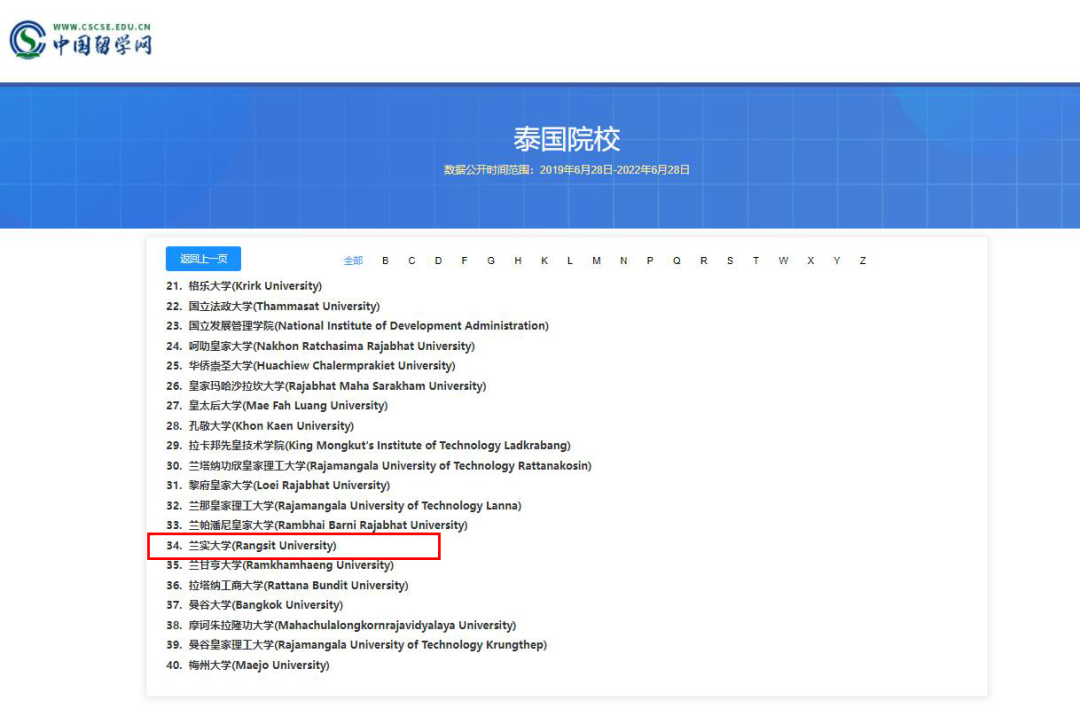The height and width of the screenshot is (708, 1080).
Task: Select the 全部 filter tab
Action: click(353, 260)
